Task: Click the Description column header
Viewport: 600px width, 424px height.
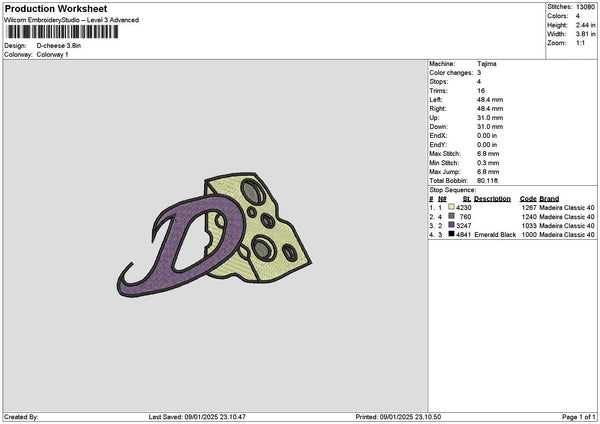Action: click(x=492, y=199)
